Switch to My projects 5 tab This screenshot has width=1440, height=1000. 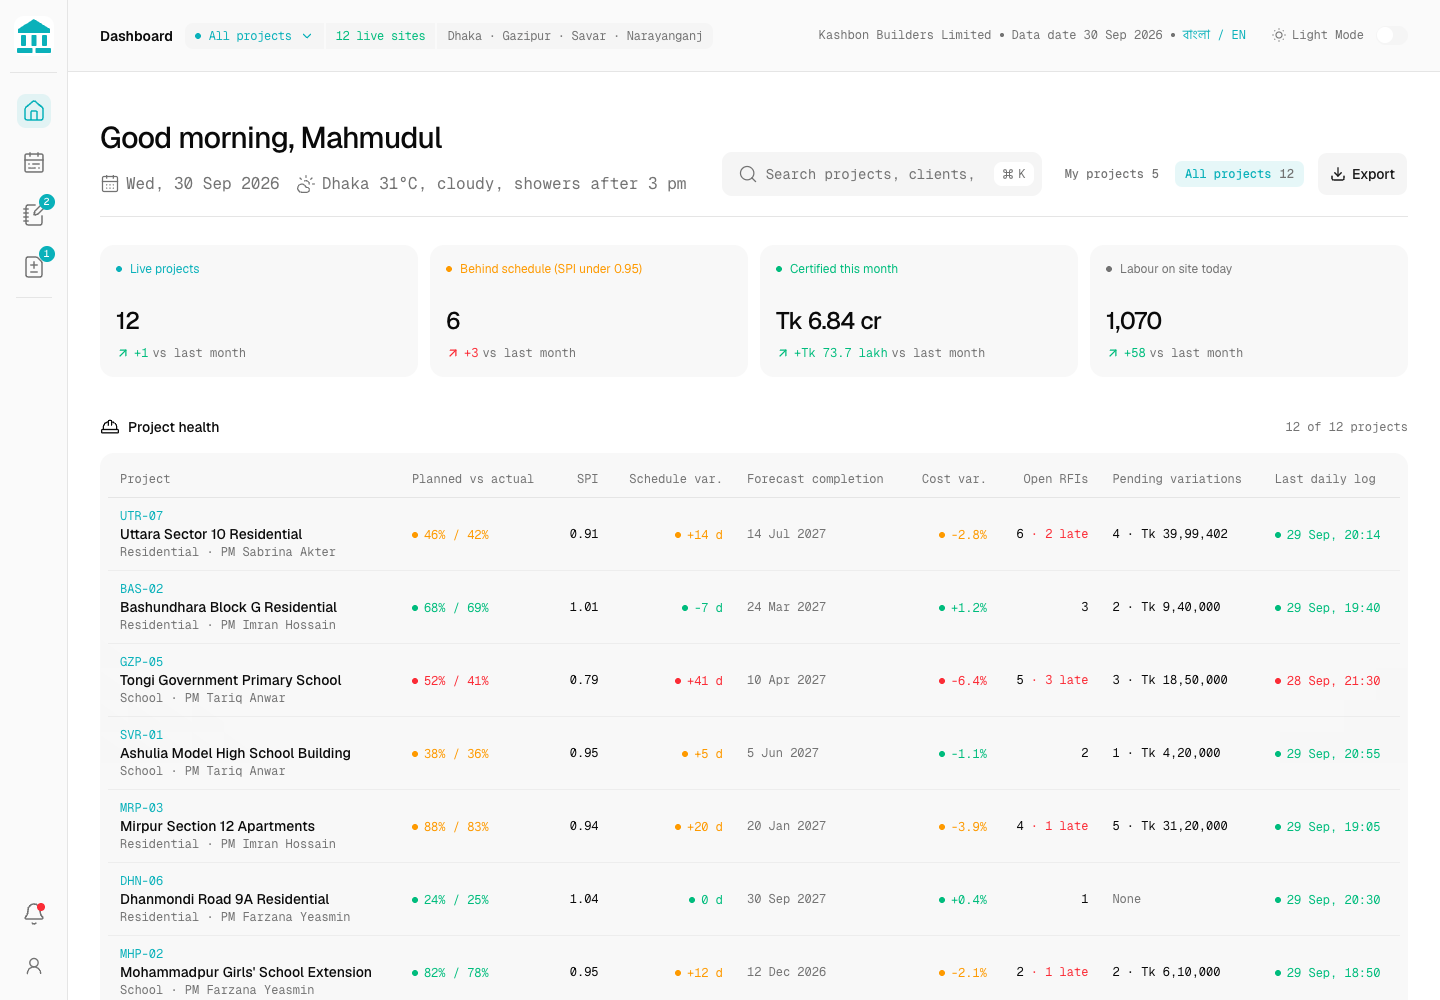coord(1111,174)
